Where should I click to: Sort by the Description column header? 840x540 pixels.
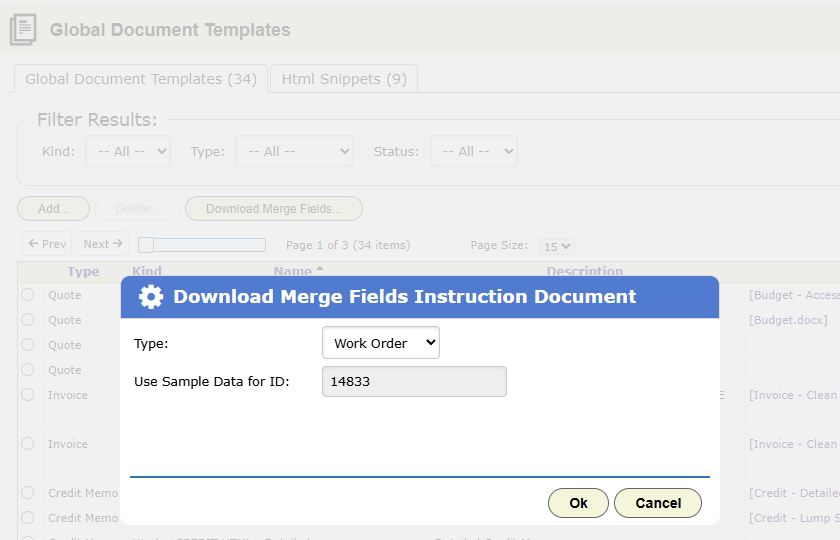click(x=584, y=271)
